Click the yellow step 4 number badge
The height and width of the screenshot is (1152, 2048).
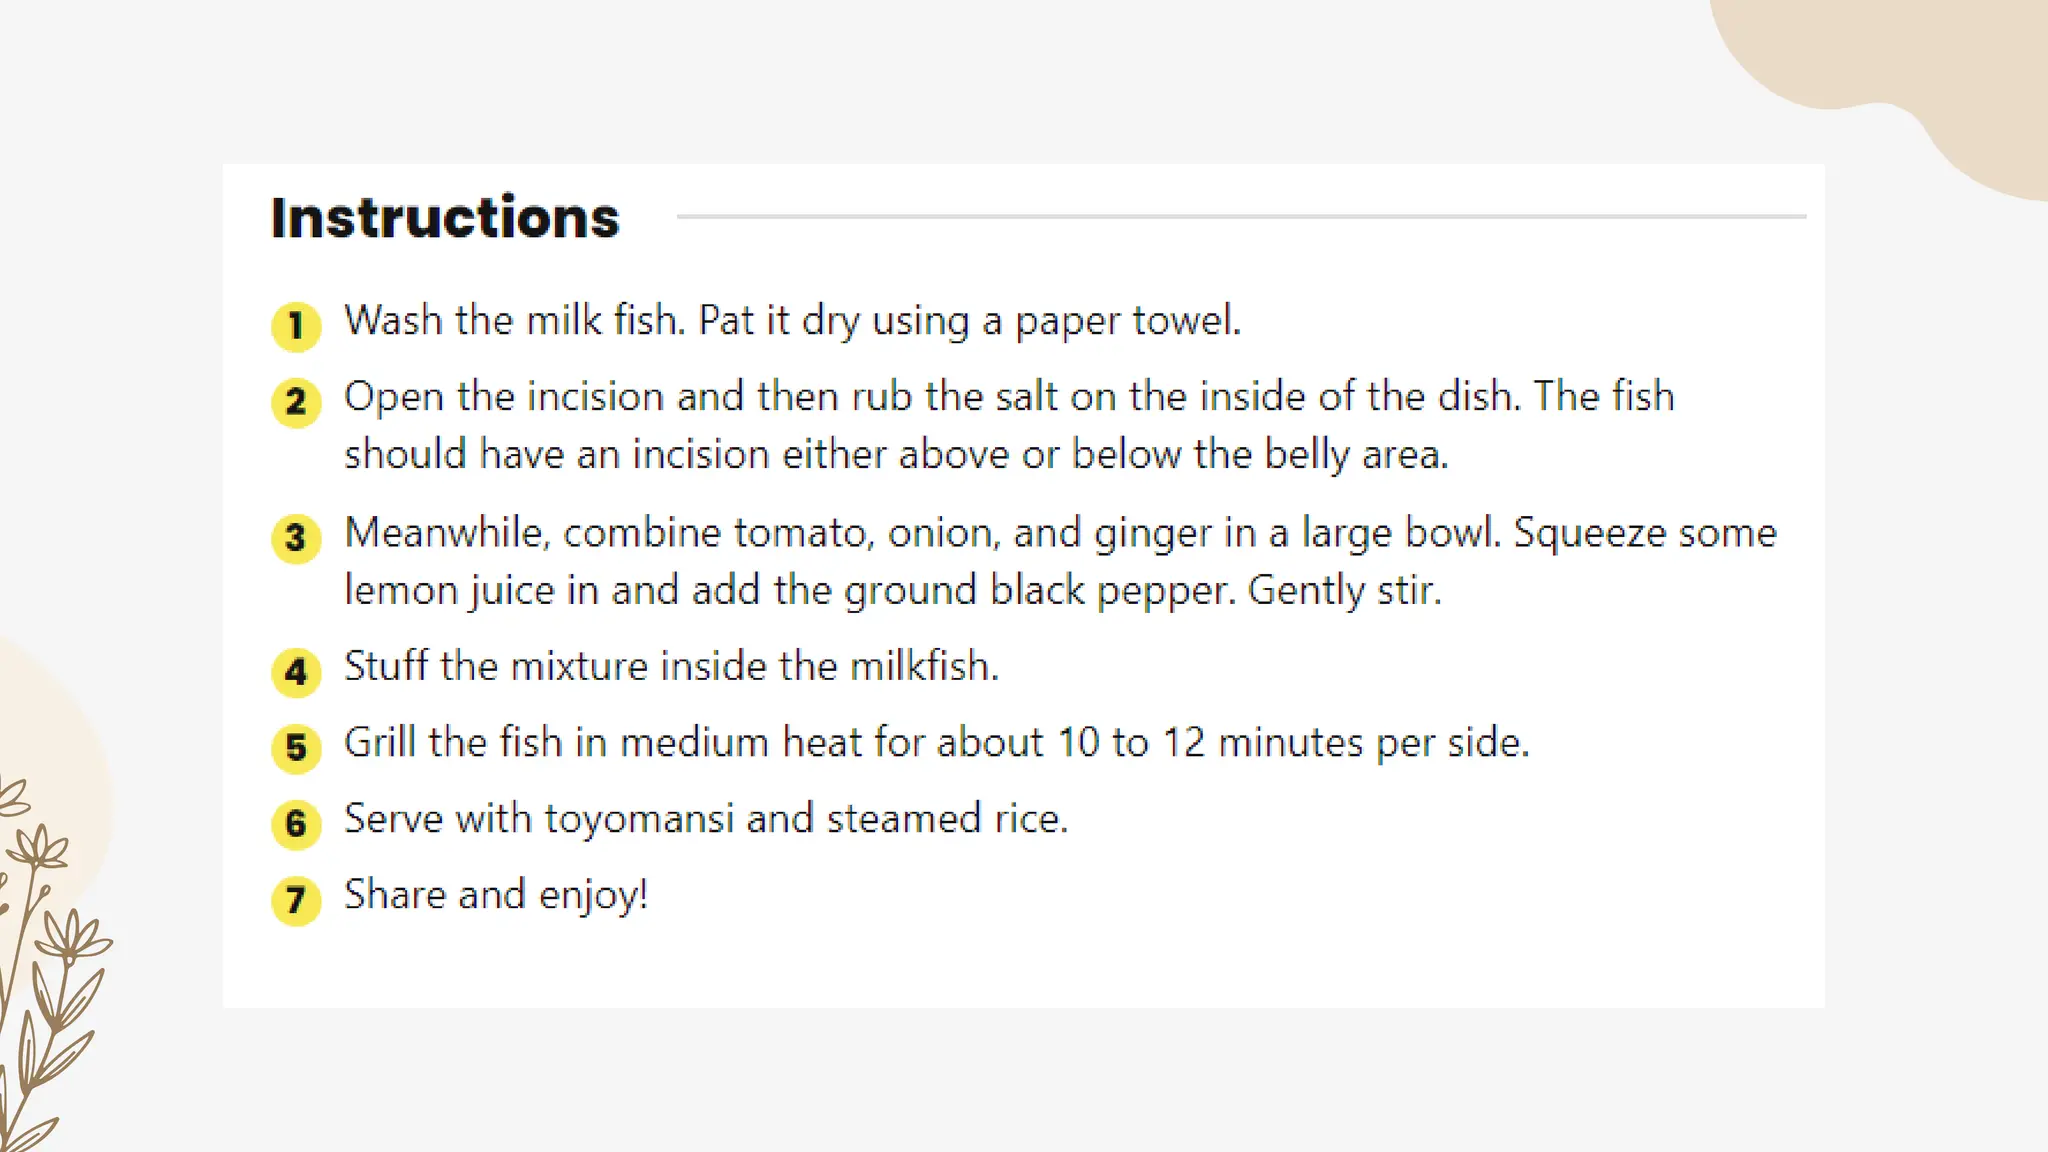(296, 672)
